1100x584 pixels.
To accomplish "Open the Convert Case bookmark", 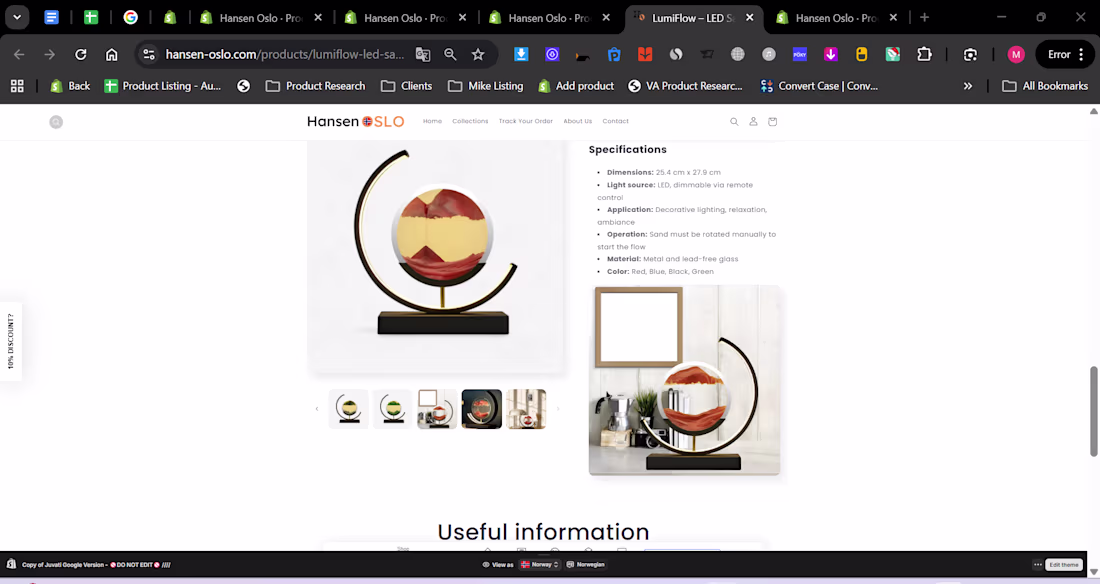I will [x=819, y=86].
